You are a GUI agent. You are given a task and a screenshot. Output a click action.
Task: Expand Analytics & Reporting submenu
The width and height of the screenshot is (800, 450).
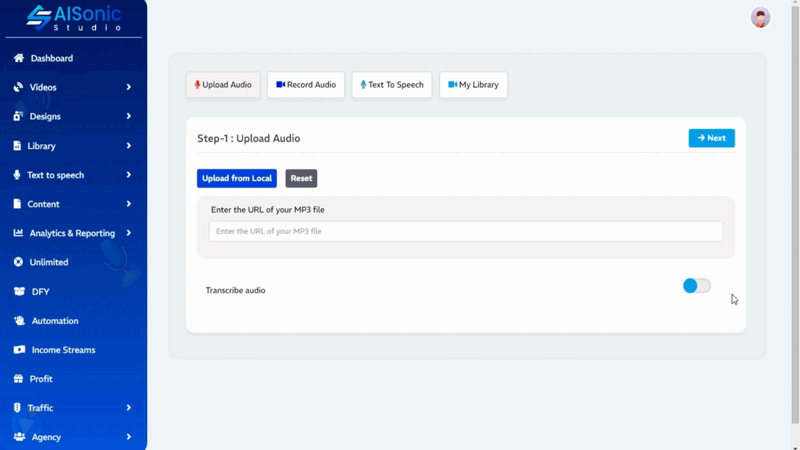(128, 233)
